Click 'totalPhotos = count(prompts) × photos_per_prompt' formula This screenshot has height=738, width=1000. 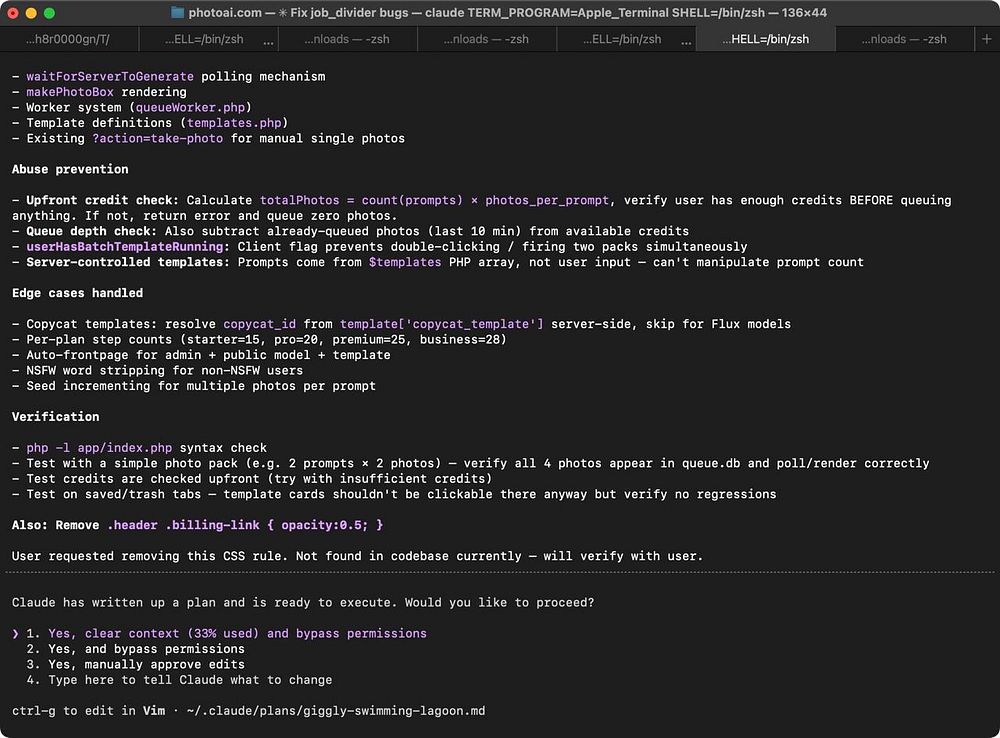[x=434, y=200]
